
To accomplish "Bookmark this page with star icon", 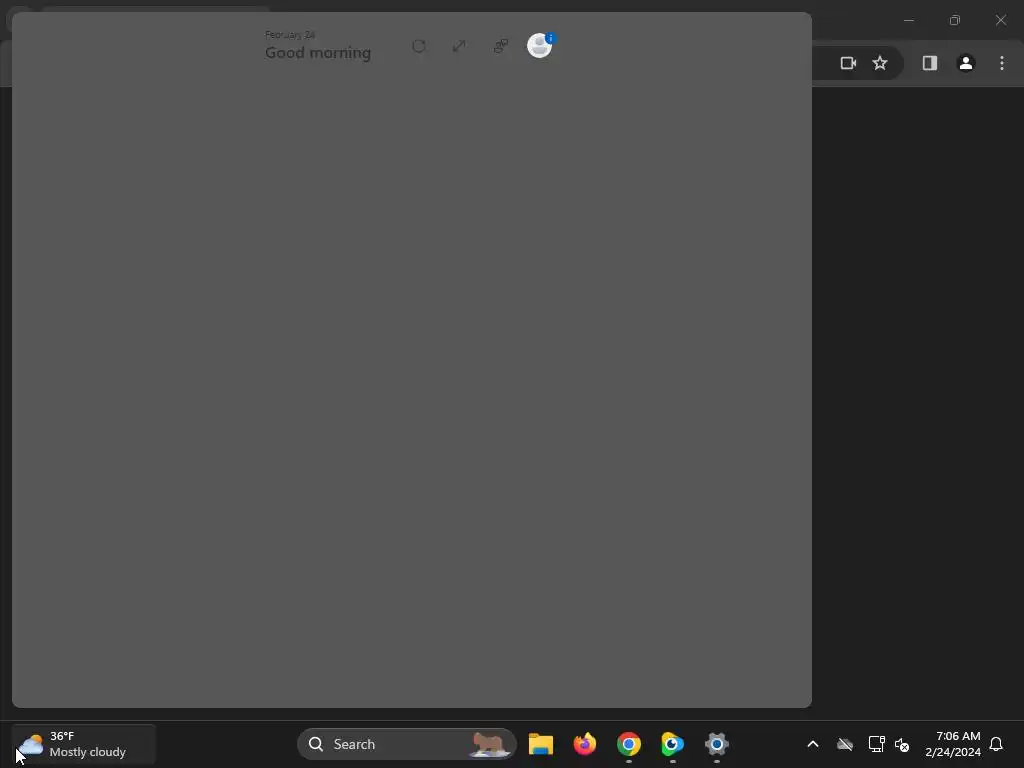I will [880, 63].
